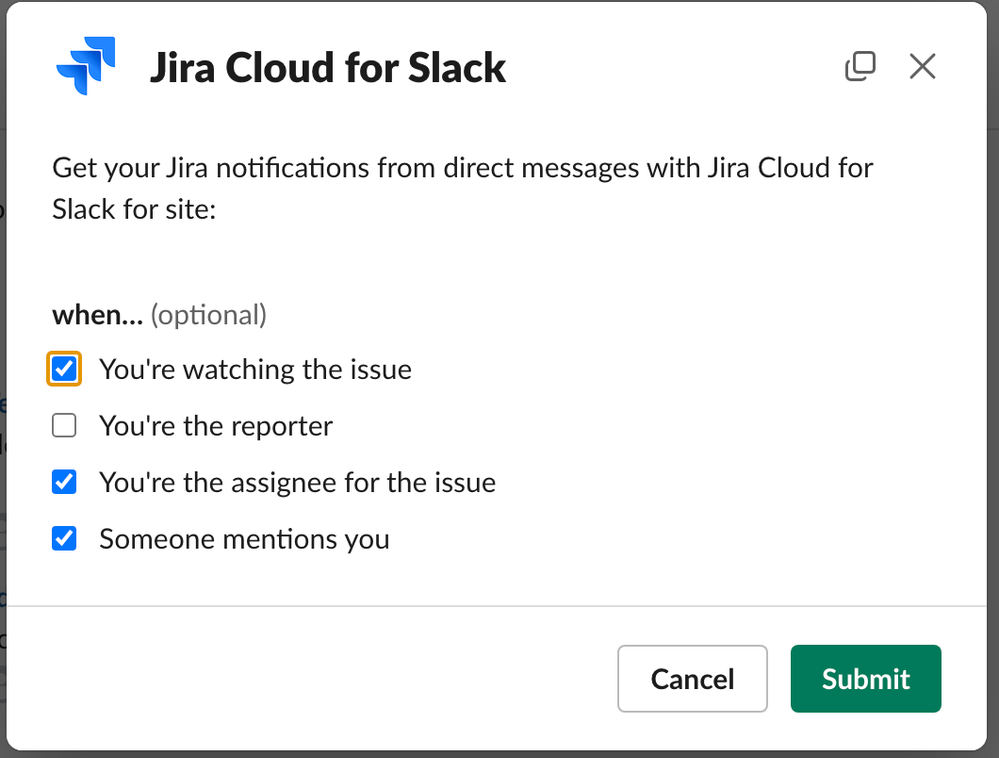This screenshot has width=999, height=758.
Task: Toggle "Someone mentions you" checkbox
Action: click(64, 539)
